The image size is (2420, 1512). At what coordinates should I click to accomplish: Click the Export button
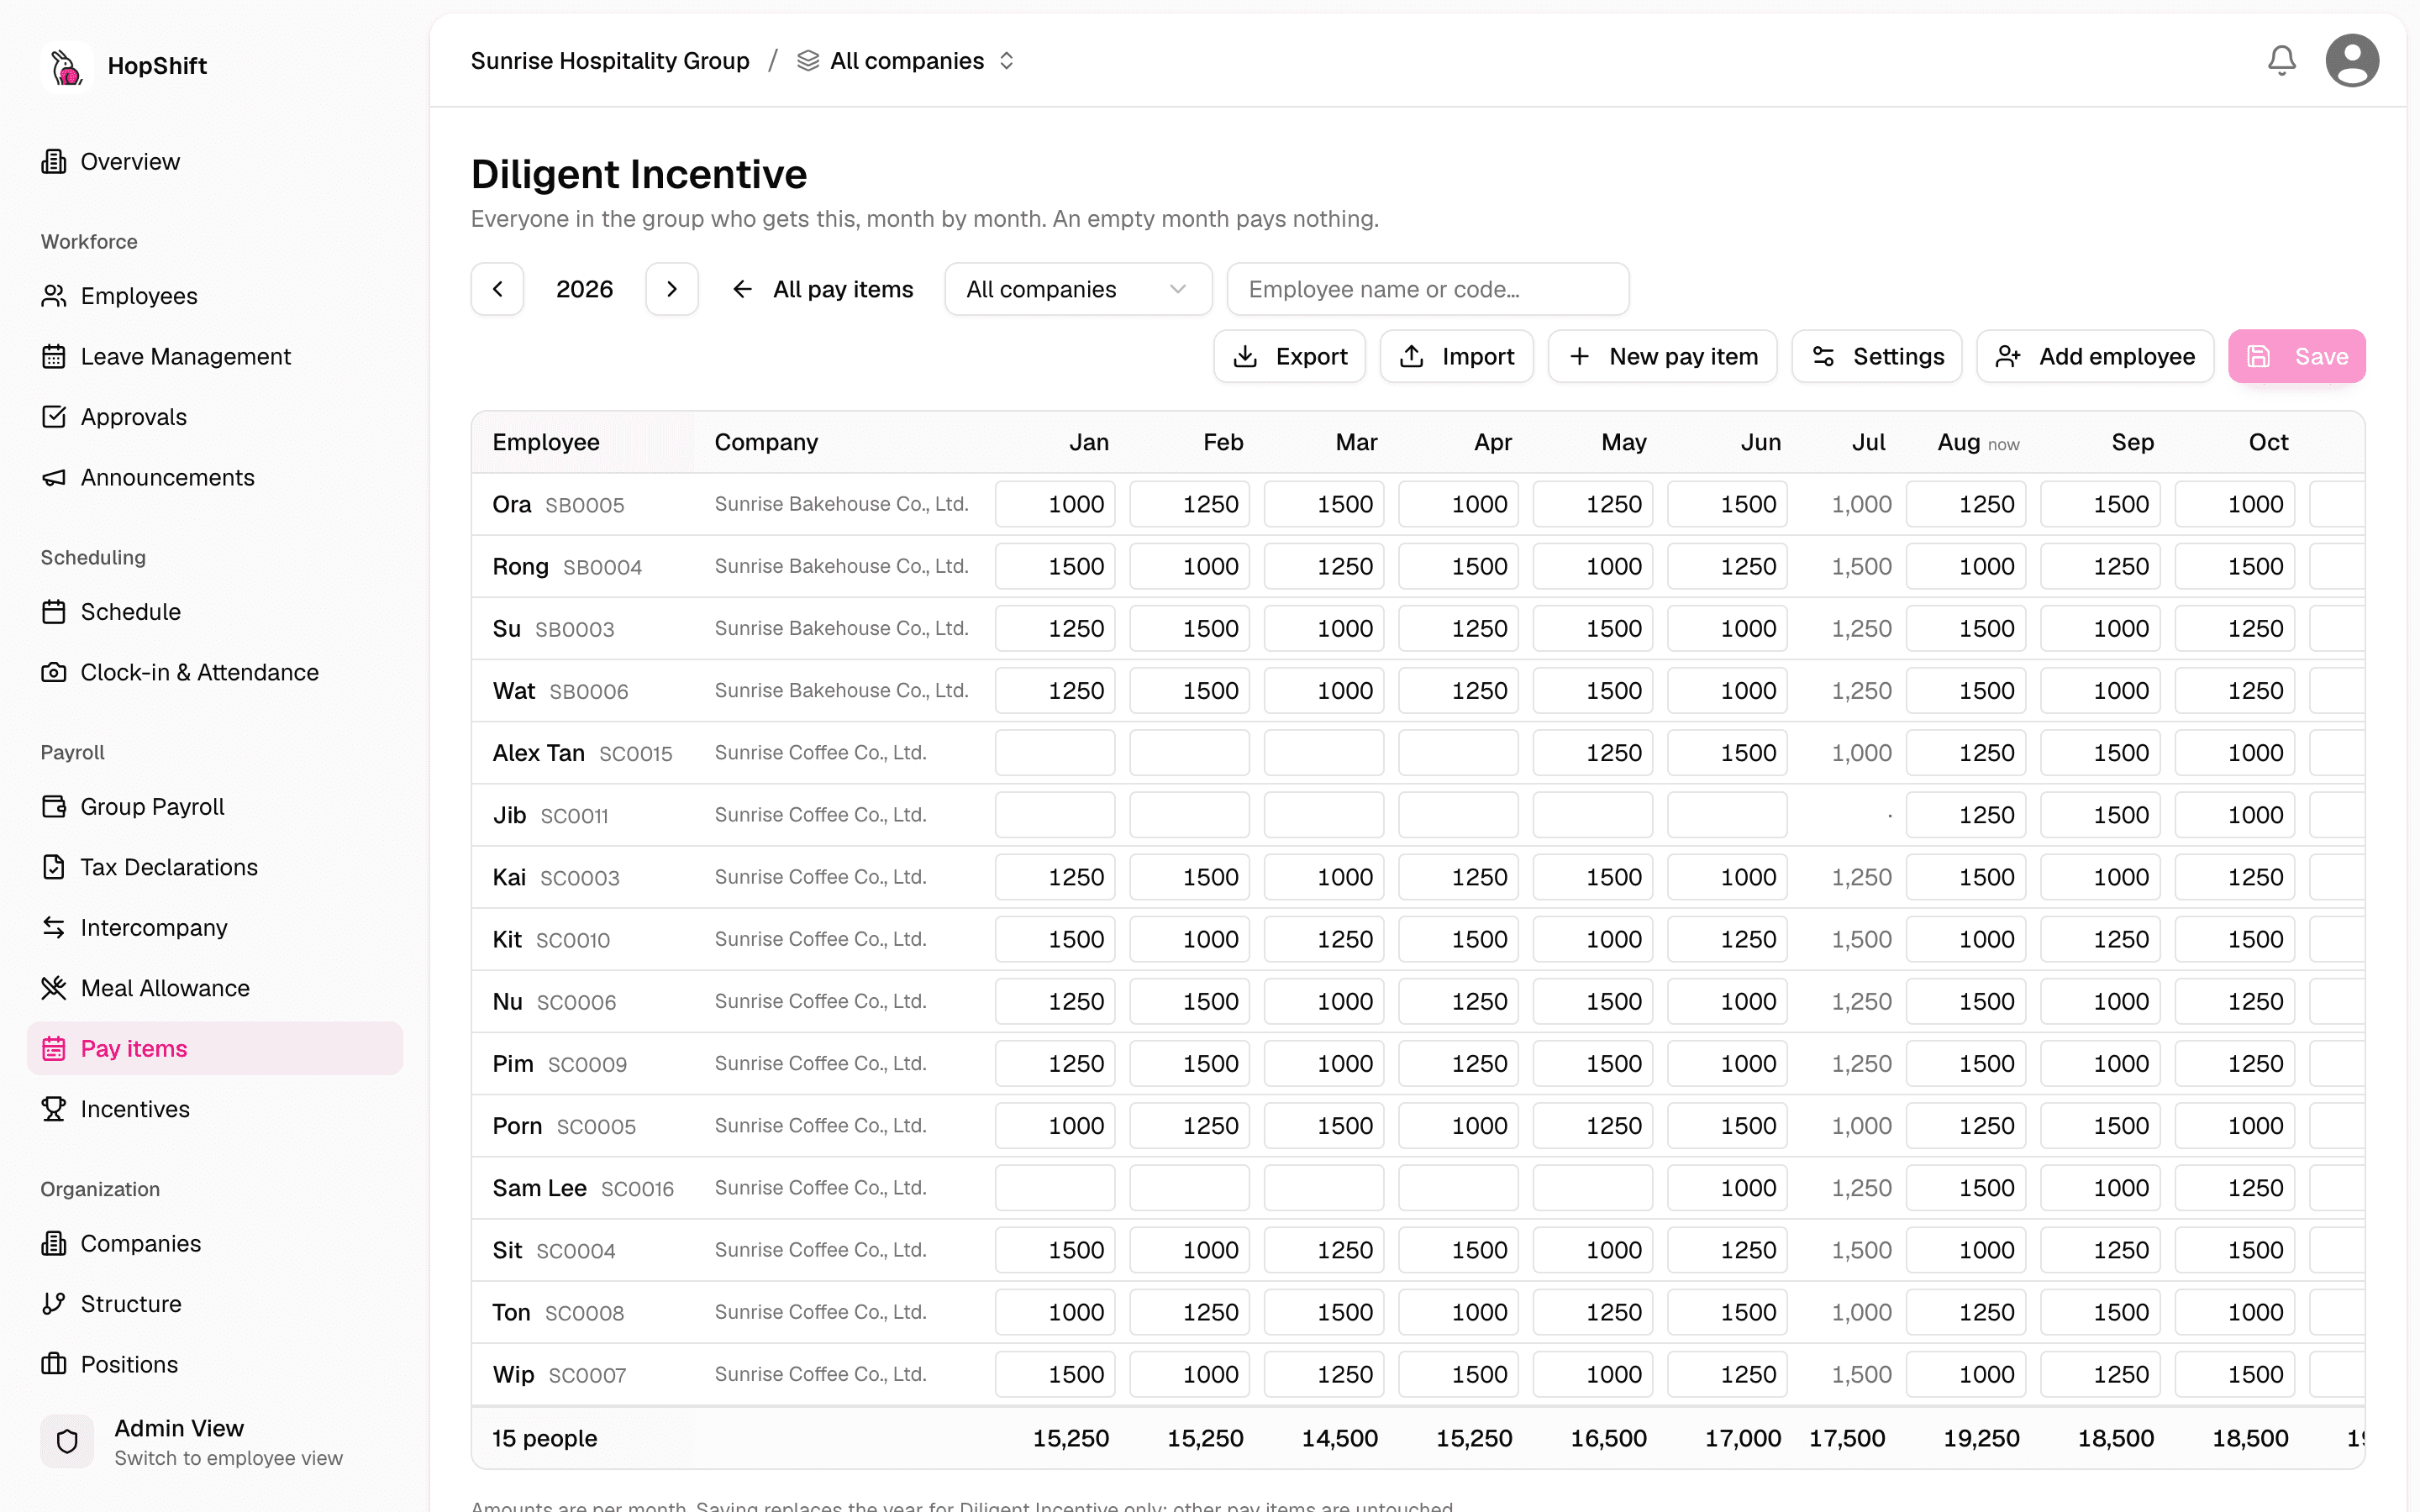(x=1290, y=356)
